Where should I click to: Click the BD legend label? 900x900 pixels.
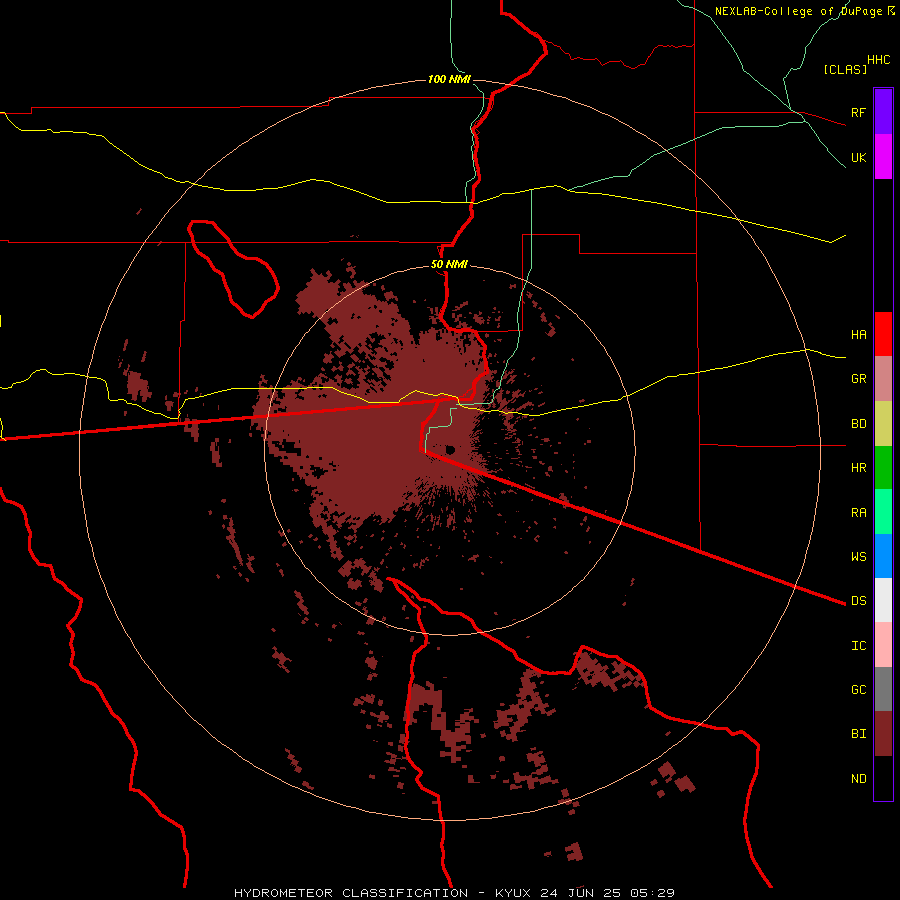click(x=858, y=424)
